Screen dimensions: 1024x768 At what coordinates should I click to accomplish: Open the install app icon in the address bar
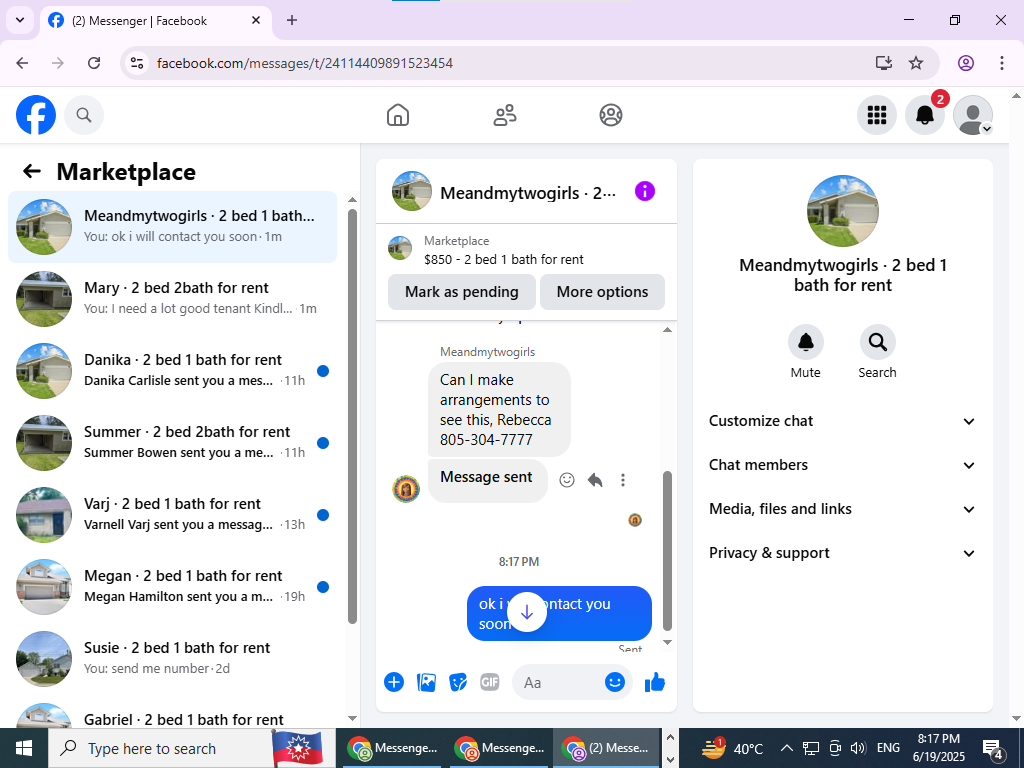point(884,63)
